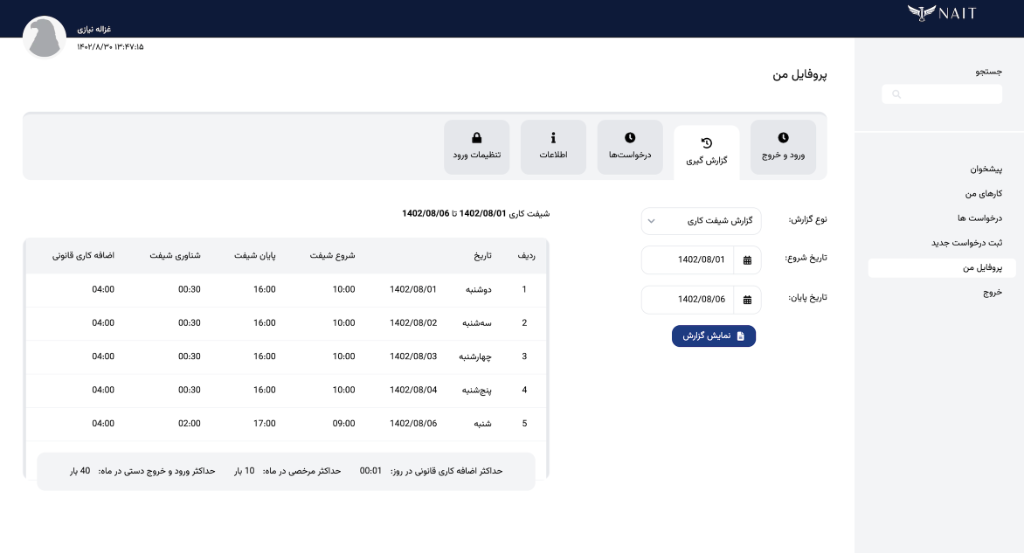Click the نمایش گزارش button
This screenshot has height=553, width=1024.
coord(714,336)
